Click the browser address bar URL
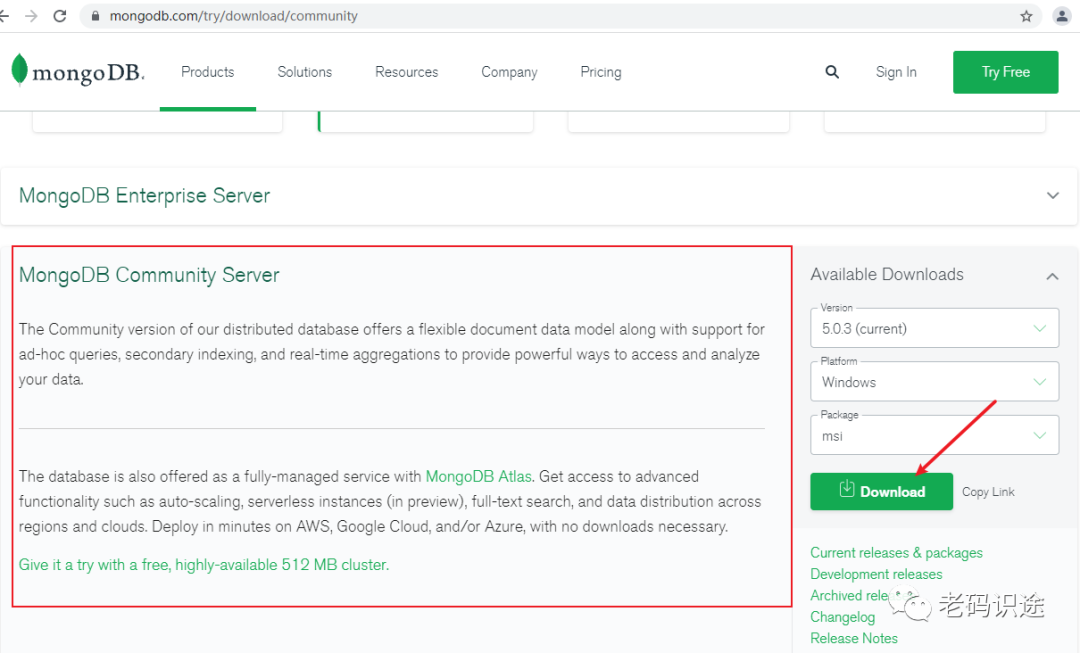The image size is (1080, 653). [233, 16]
